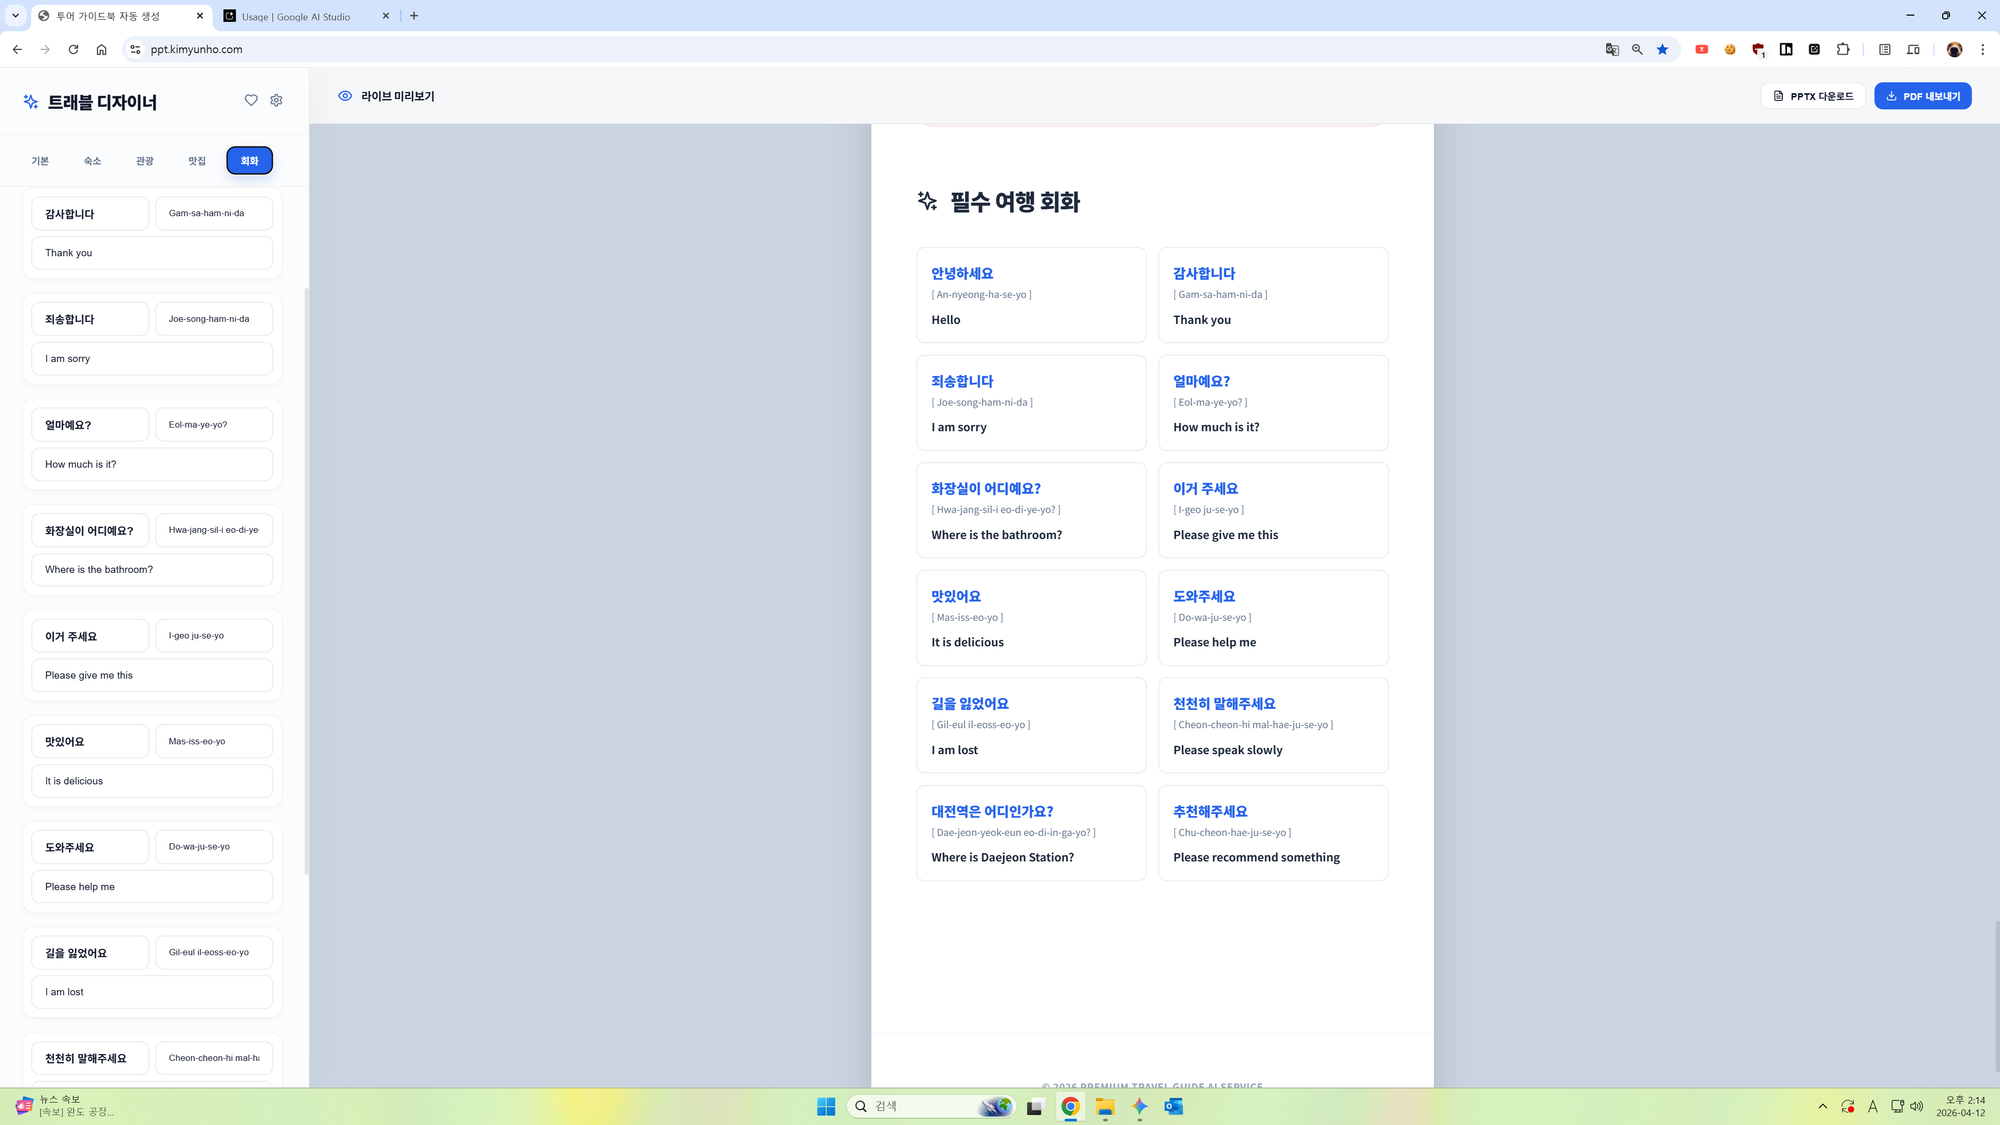Screen dimensions: 2000x1125
Task: Click the eye icon for 라이브 미리보기
Action: coord(345,96)
